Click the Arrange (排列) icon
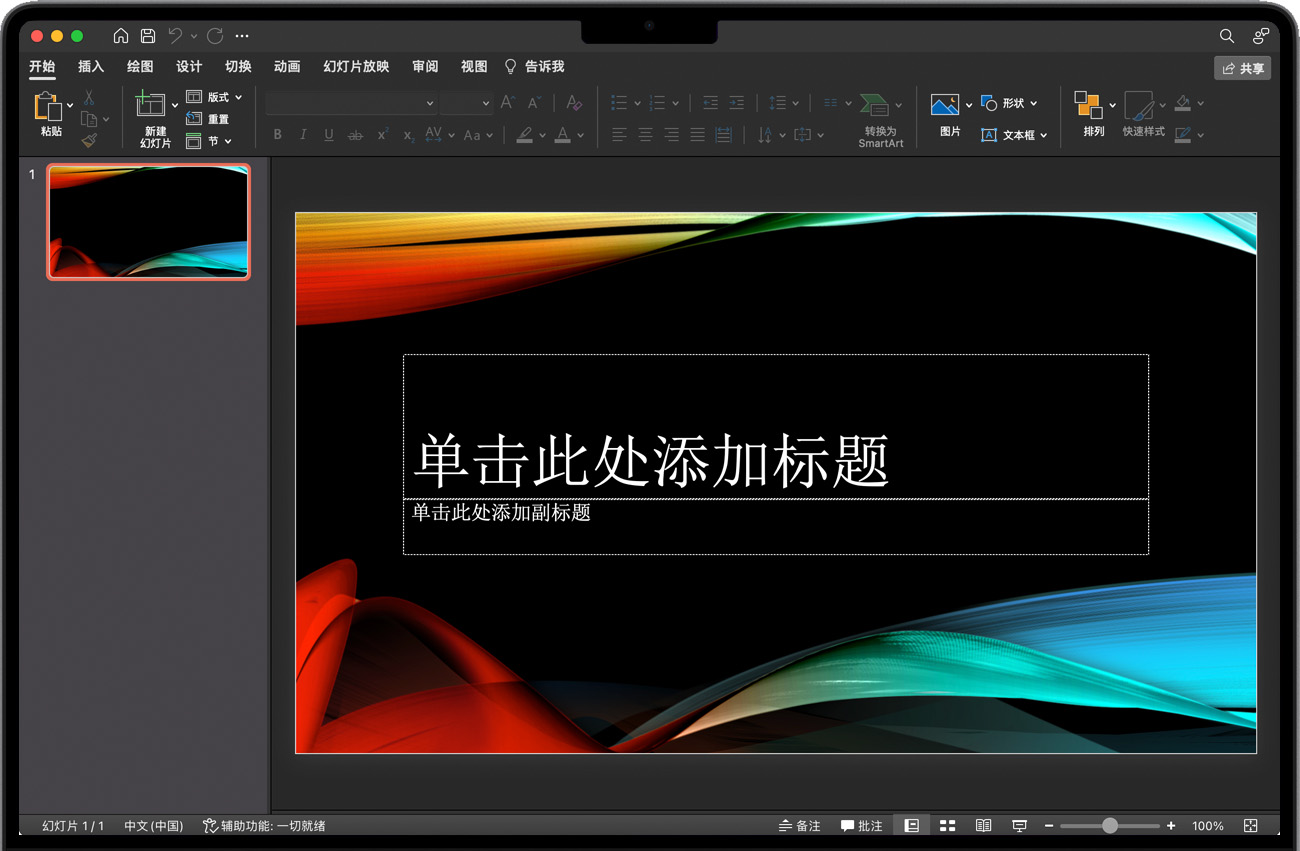Viewport: 1300px width, 851px height. [x=1088, y=105]
